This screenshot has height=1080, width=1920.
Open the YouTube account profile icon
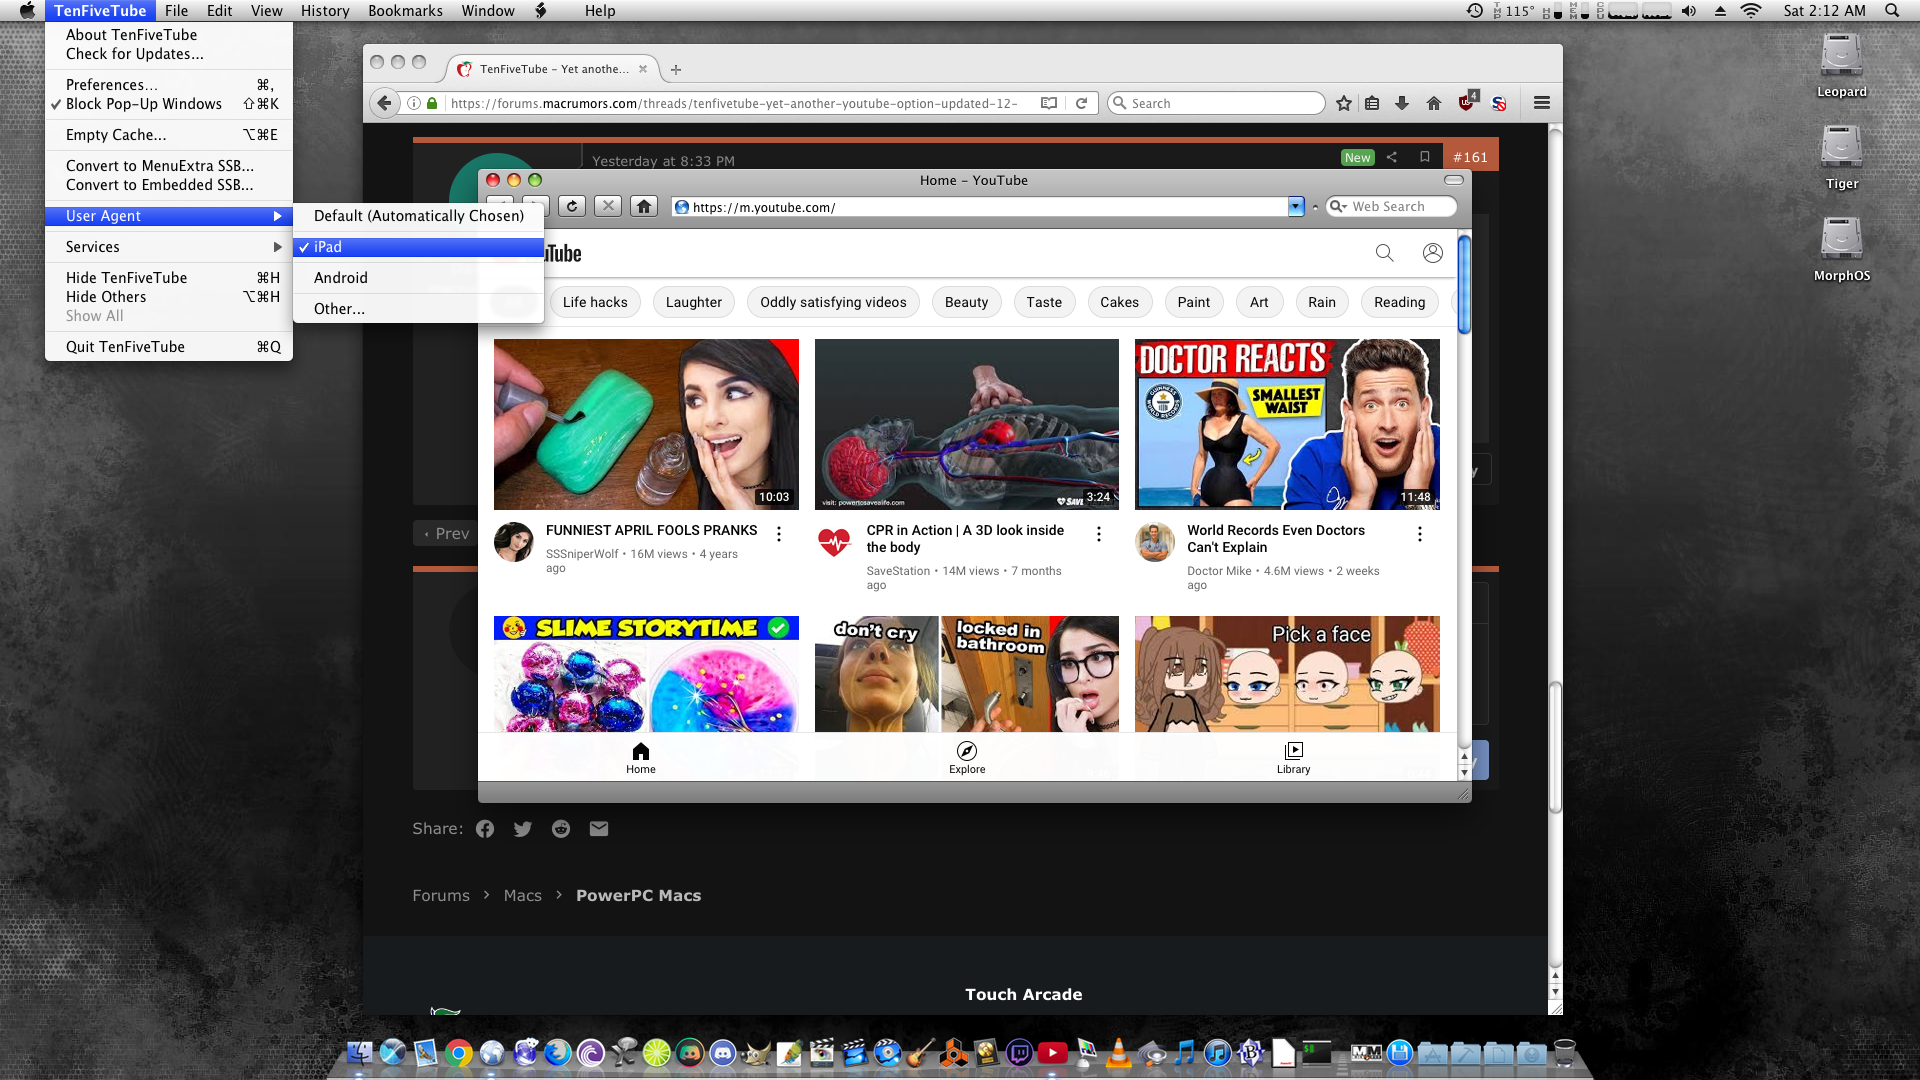(1432, 253)
